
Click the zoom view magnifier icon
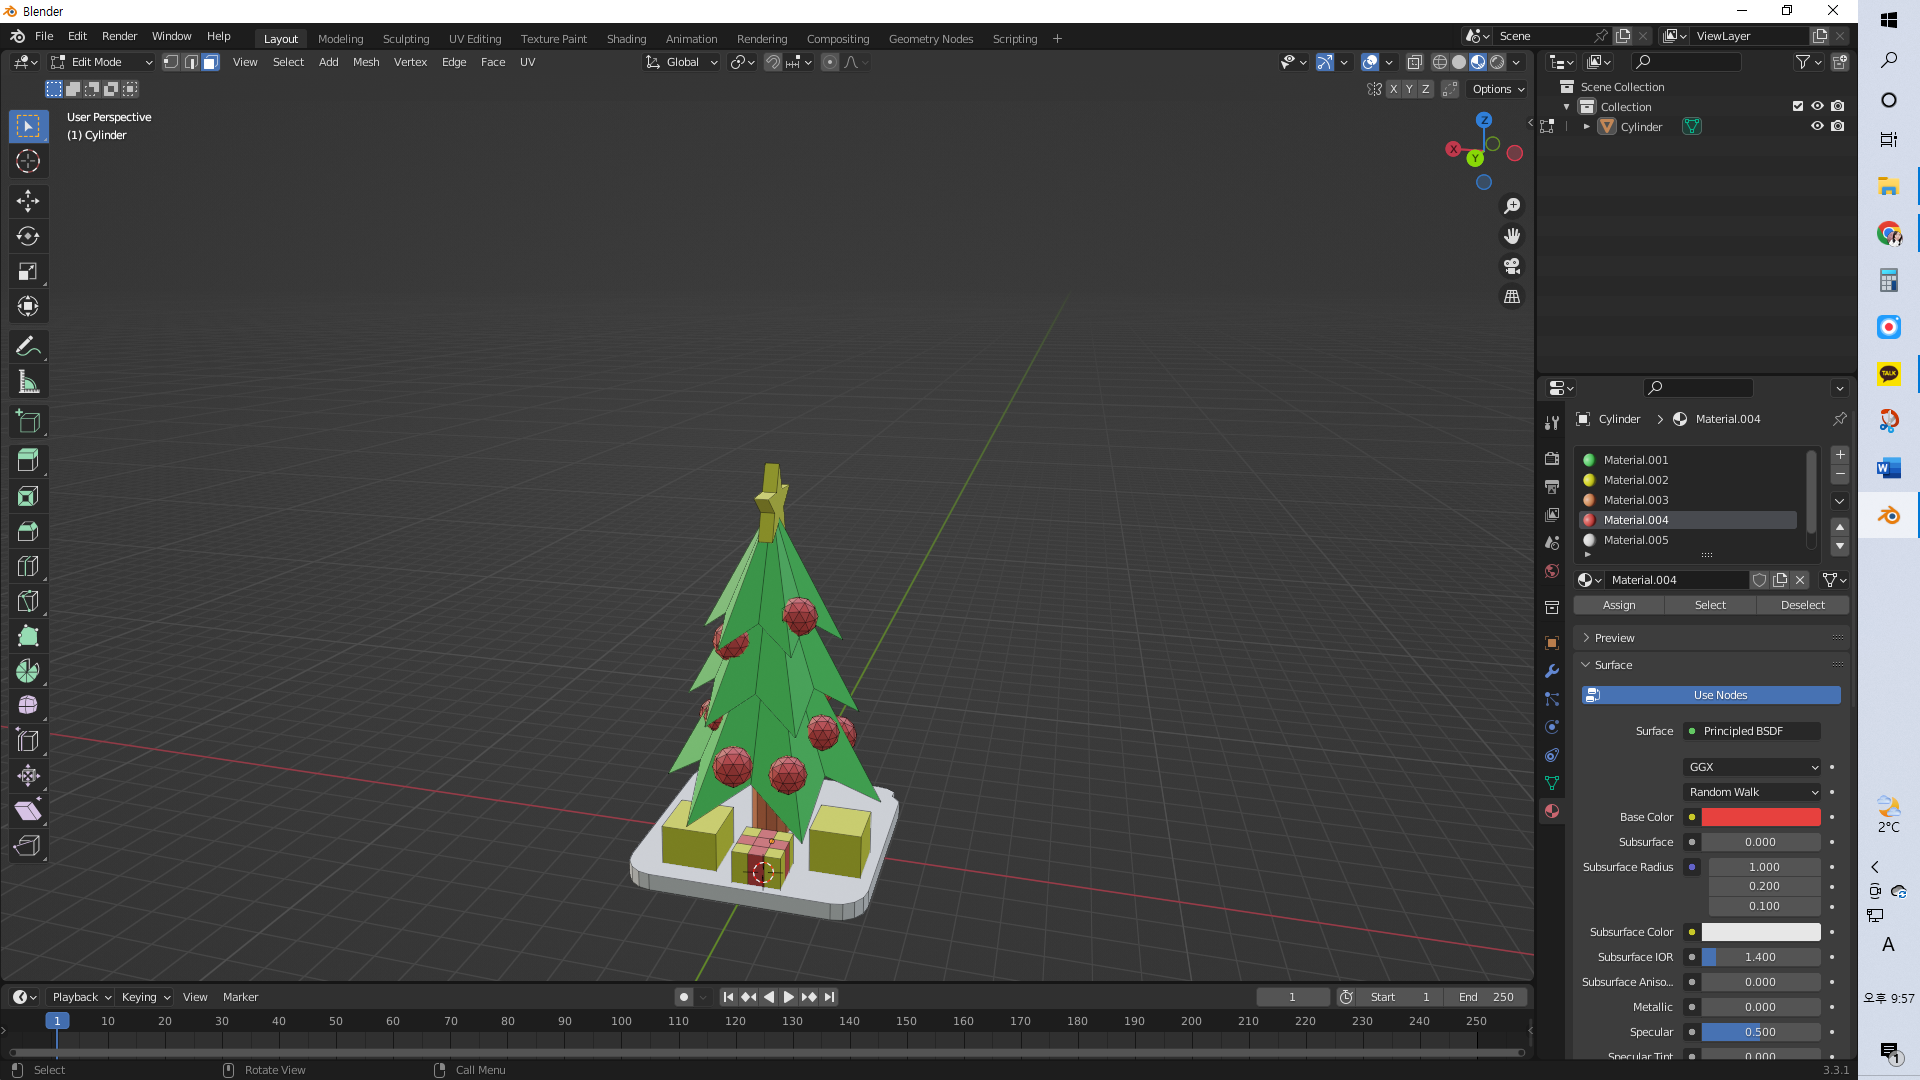pos(1512,206)
